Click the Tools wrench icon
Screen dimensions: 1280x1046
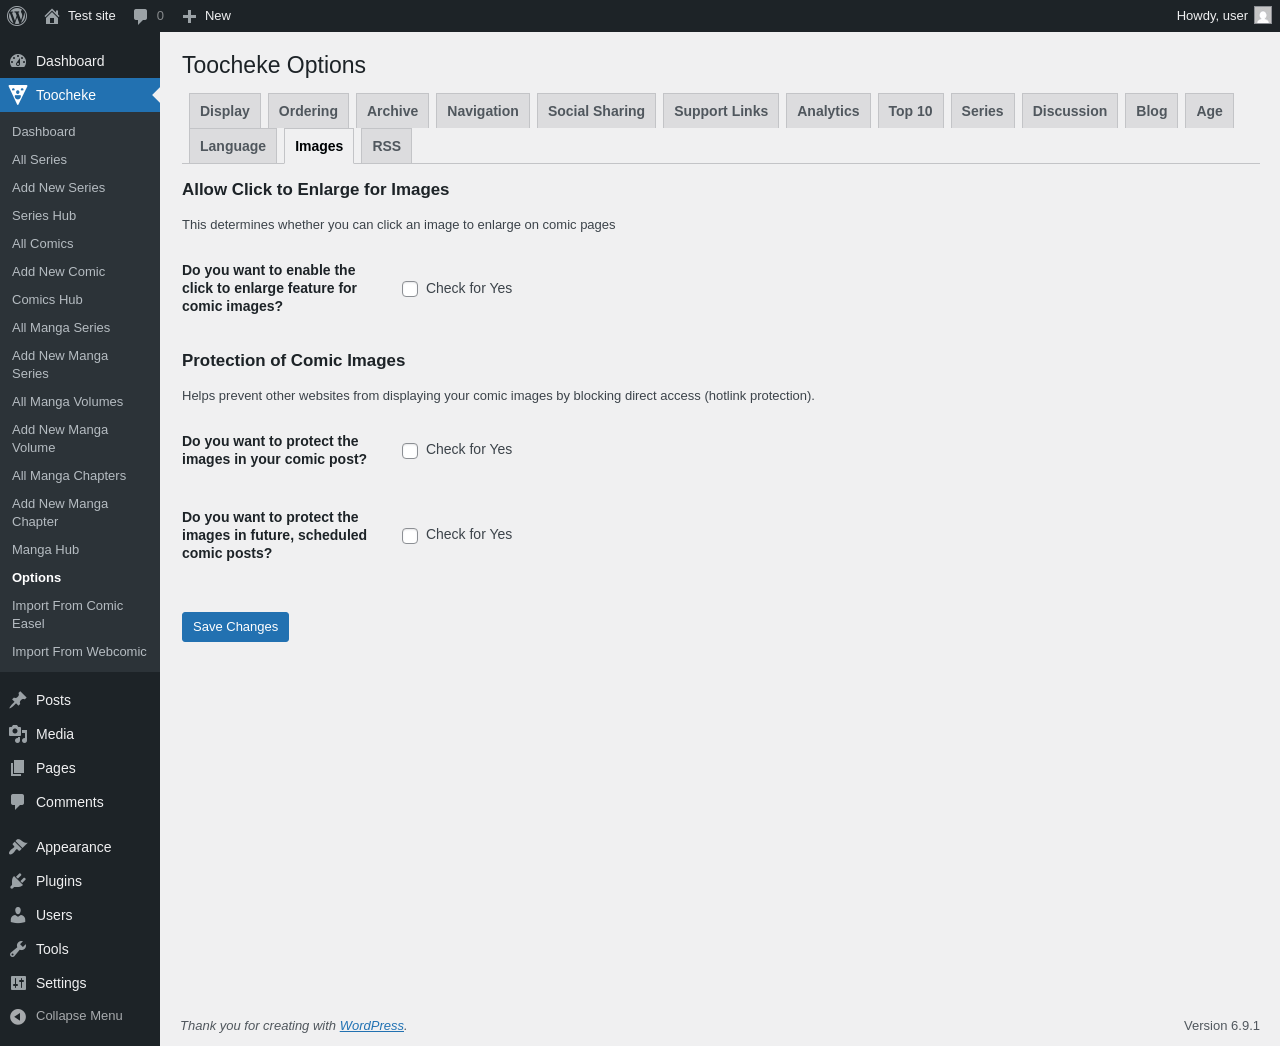[x=18, y=949]
